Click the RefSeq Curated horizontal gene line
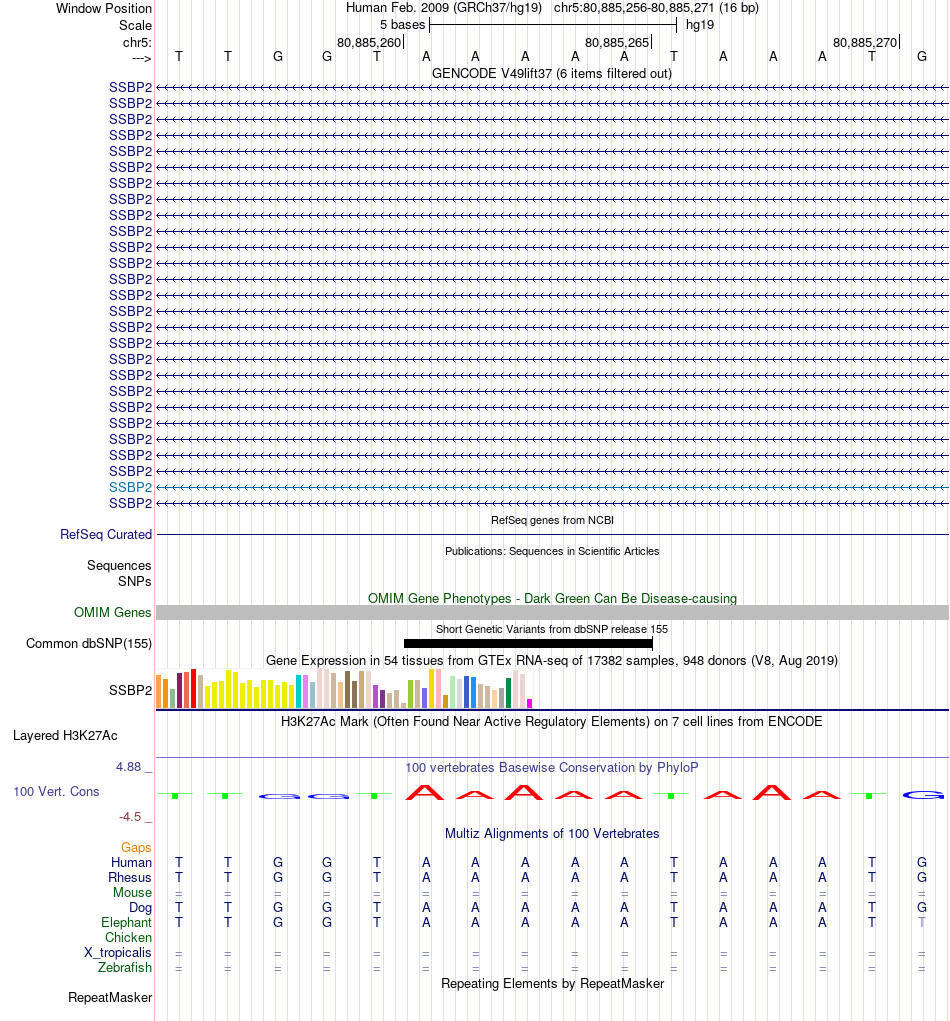The width and height of the screenshot is (950, 1021). click(552, 535)
